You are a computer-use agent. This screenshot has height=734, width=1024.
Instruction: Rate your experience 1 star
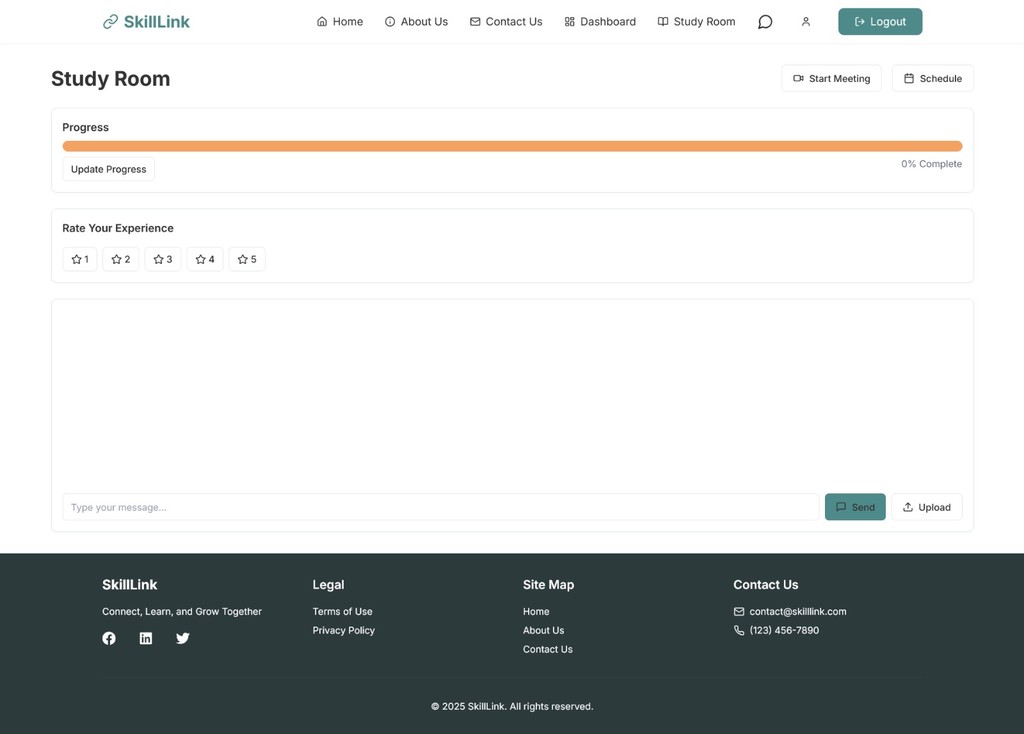80,259
